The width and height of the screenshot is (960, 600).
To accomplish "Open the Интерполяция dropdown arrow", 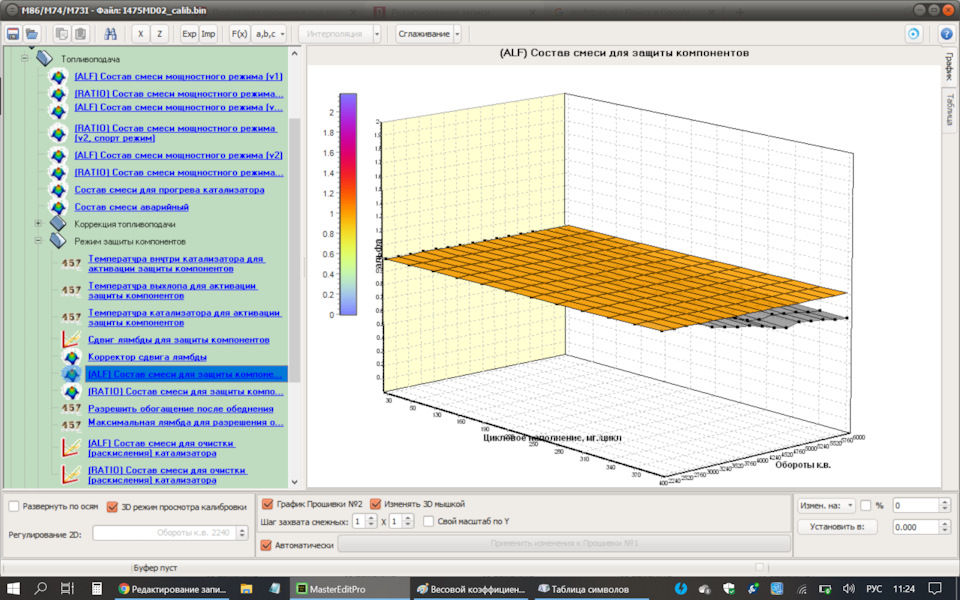I will pos(377,34).
